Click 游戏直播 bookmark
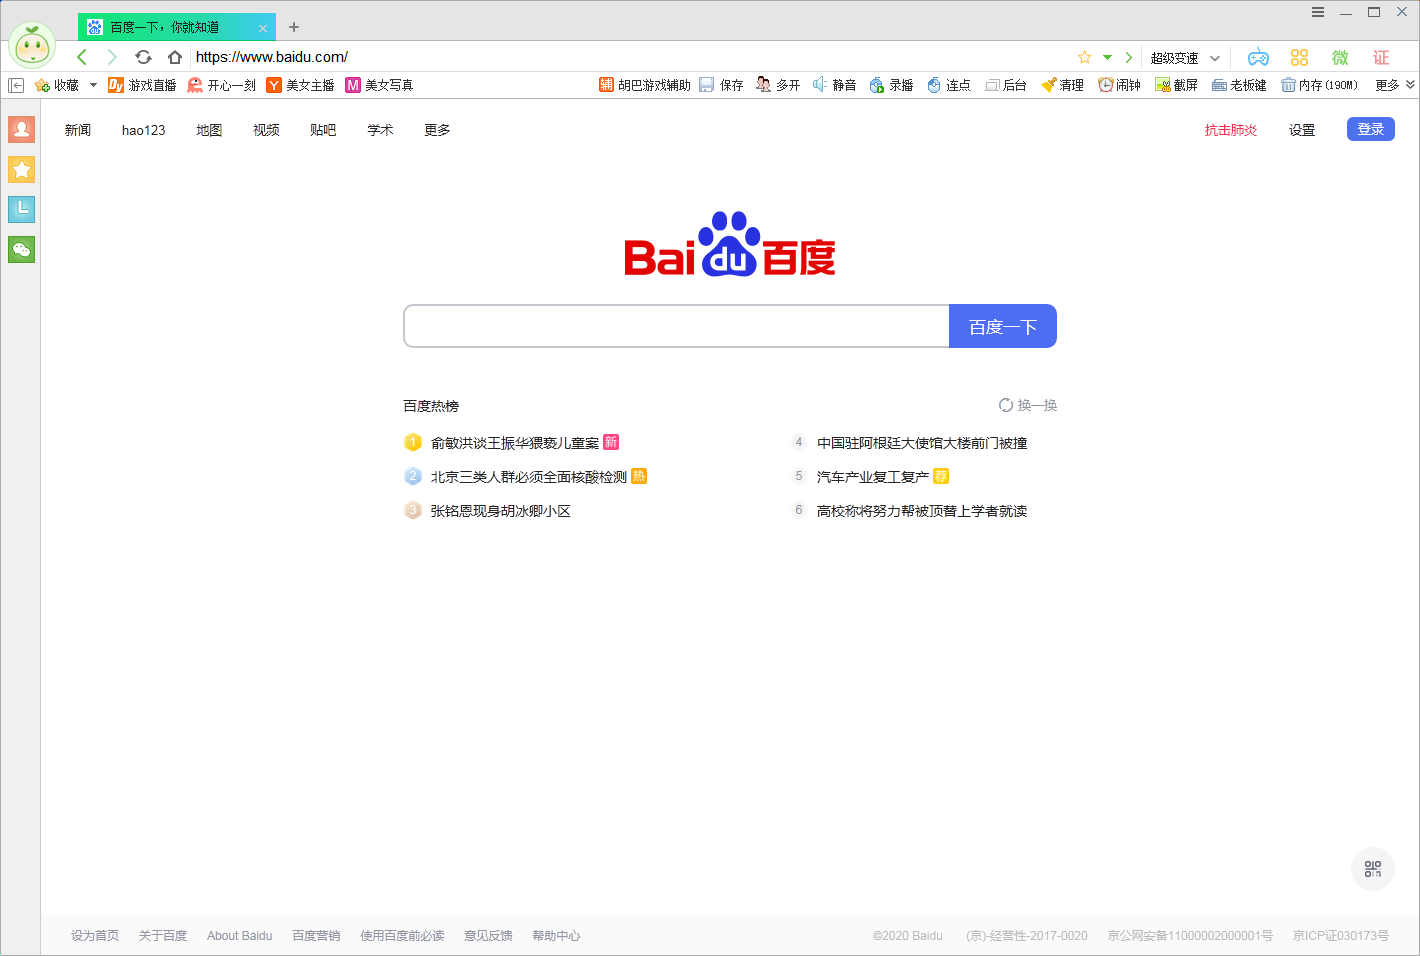The width and height of the screenshot is (1420, 956). coord(142,85)
